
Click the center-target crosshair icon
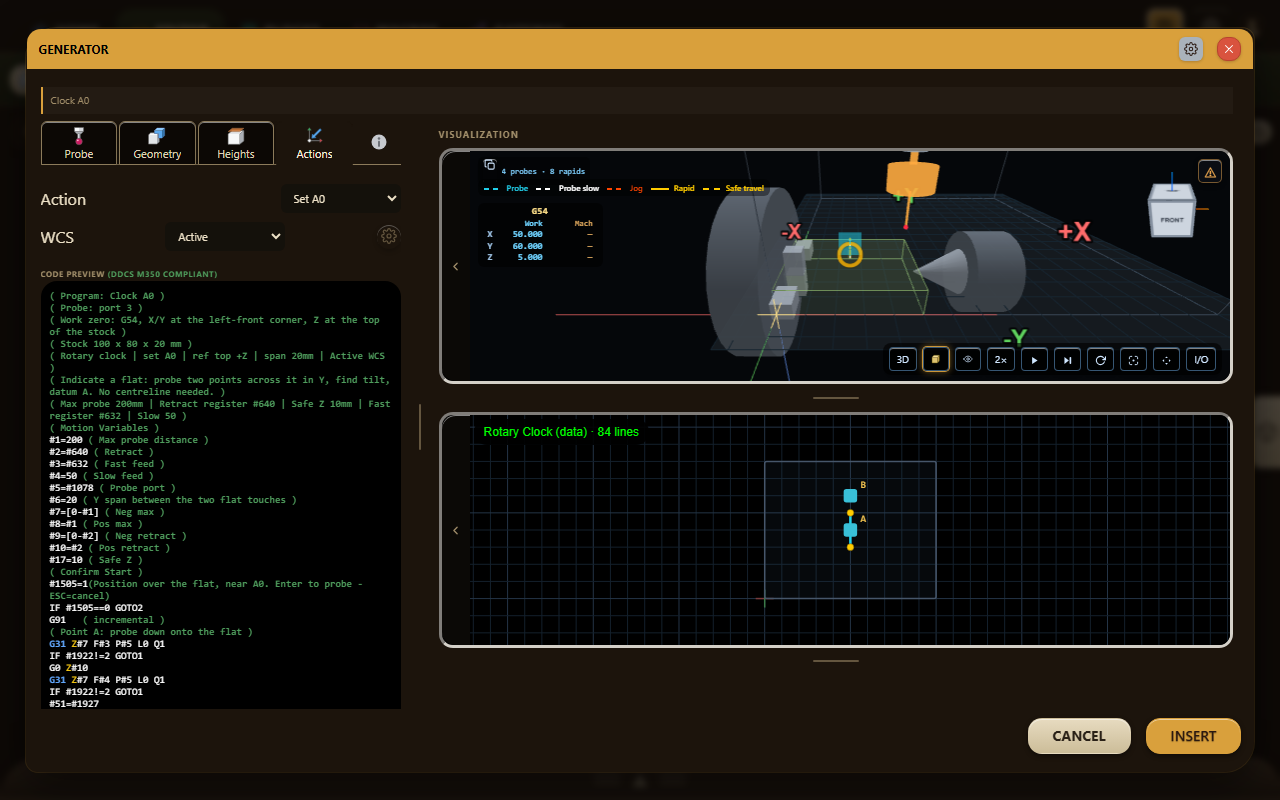click(1166, 359)
